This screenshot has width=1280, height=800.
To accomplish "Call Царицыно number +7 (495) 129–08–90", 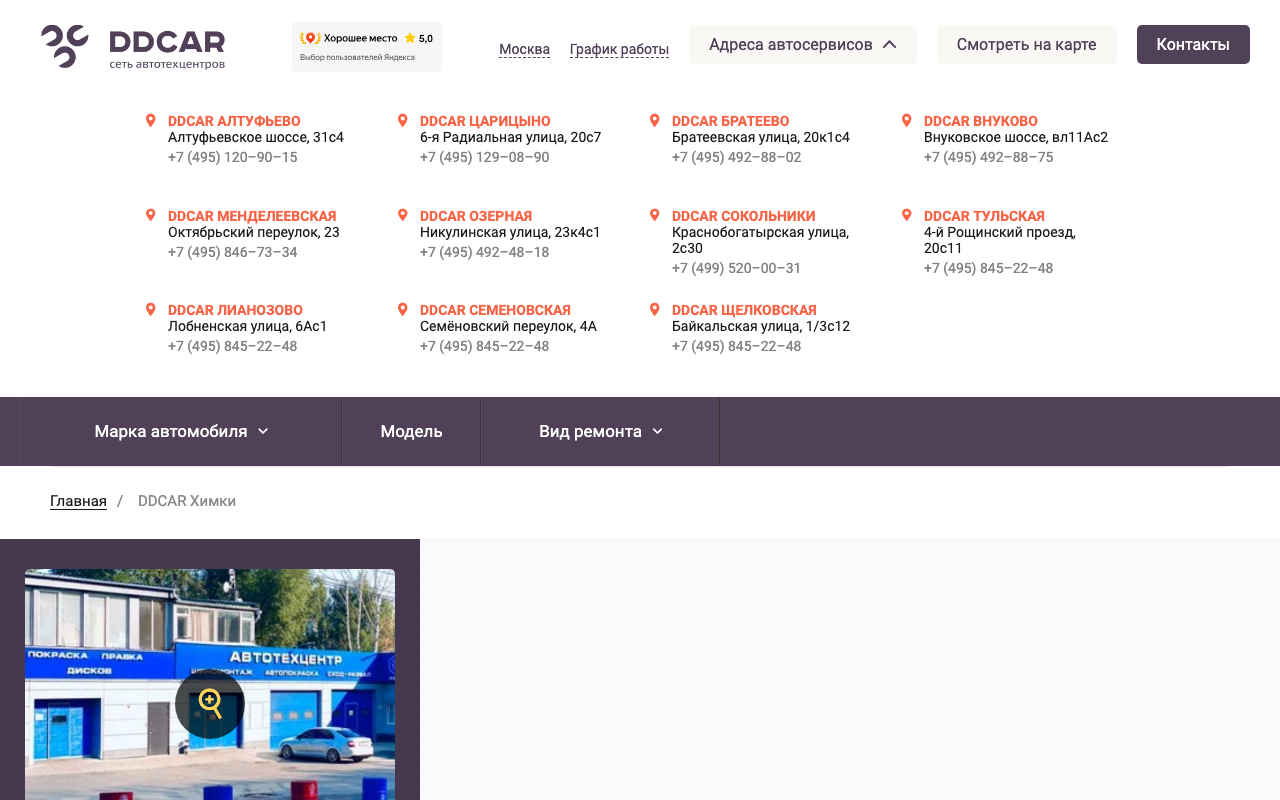I will click(x=485, y=157).
